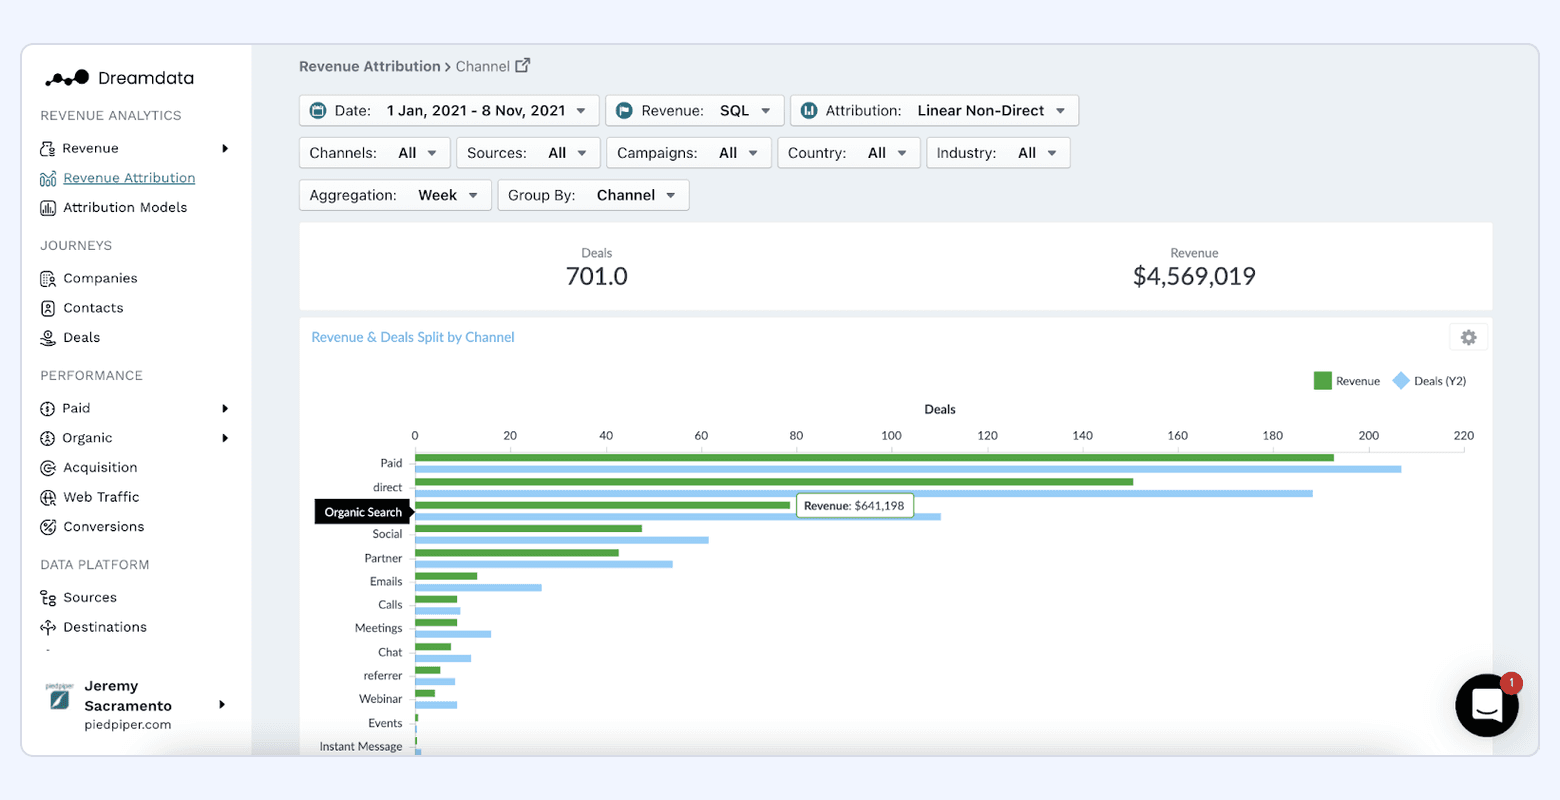Image resolution: width=1560 pixels, height=800 pixels.
Task: Toggle visibility of the Organic Search channel
Action: point(363,511)
